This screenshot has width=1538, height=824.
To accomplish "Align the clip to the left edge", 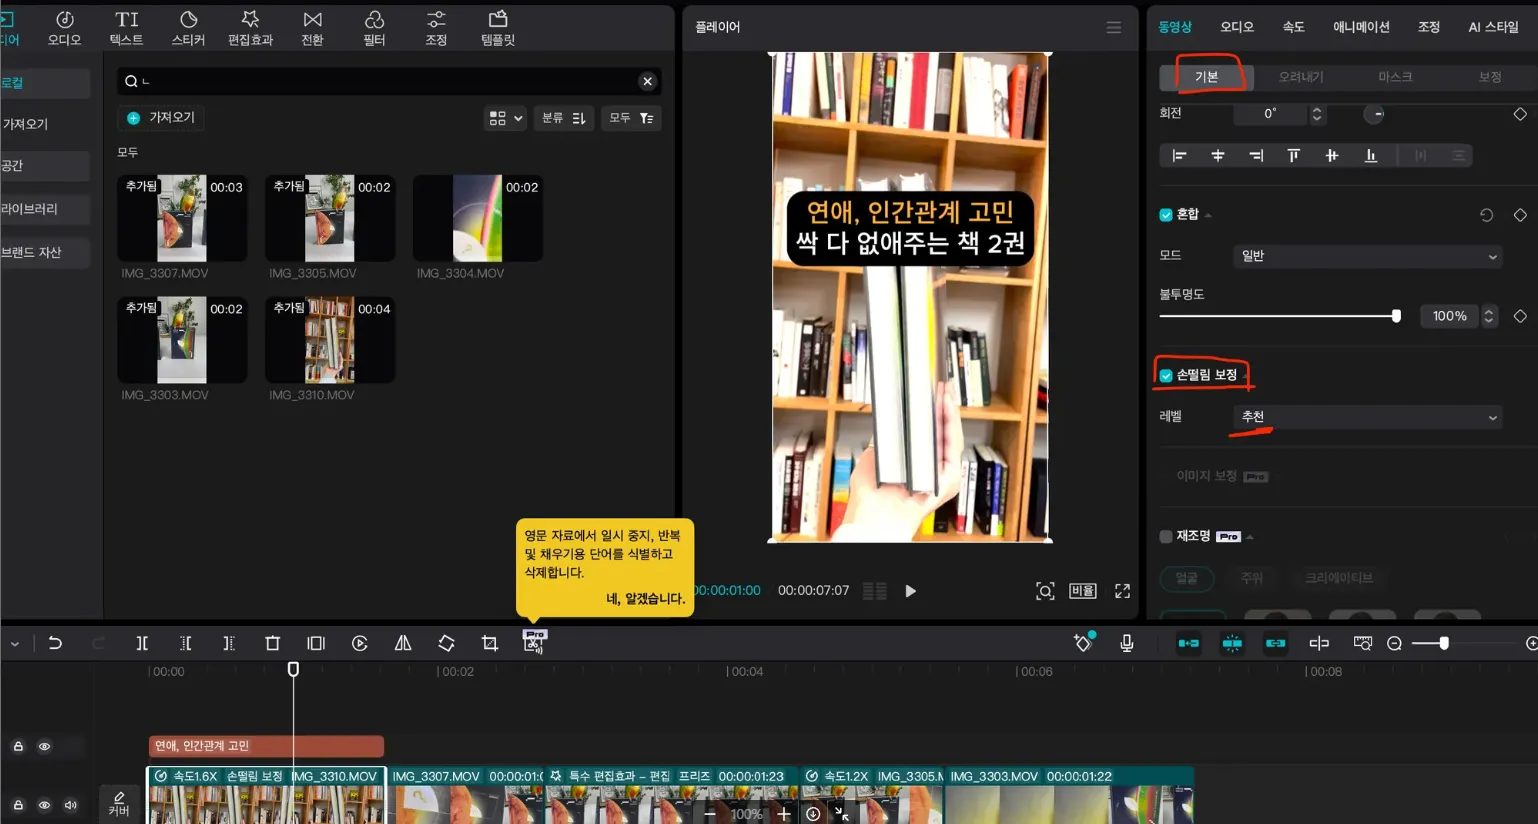I will [1179, 155].
